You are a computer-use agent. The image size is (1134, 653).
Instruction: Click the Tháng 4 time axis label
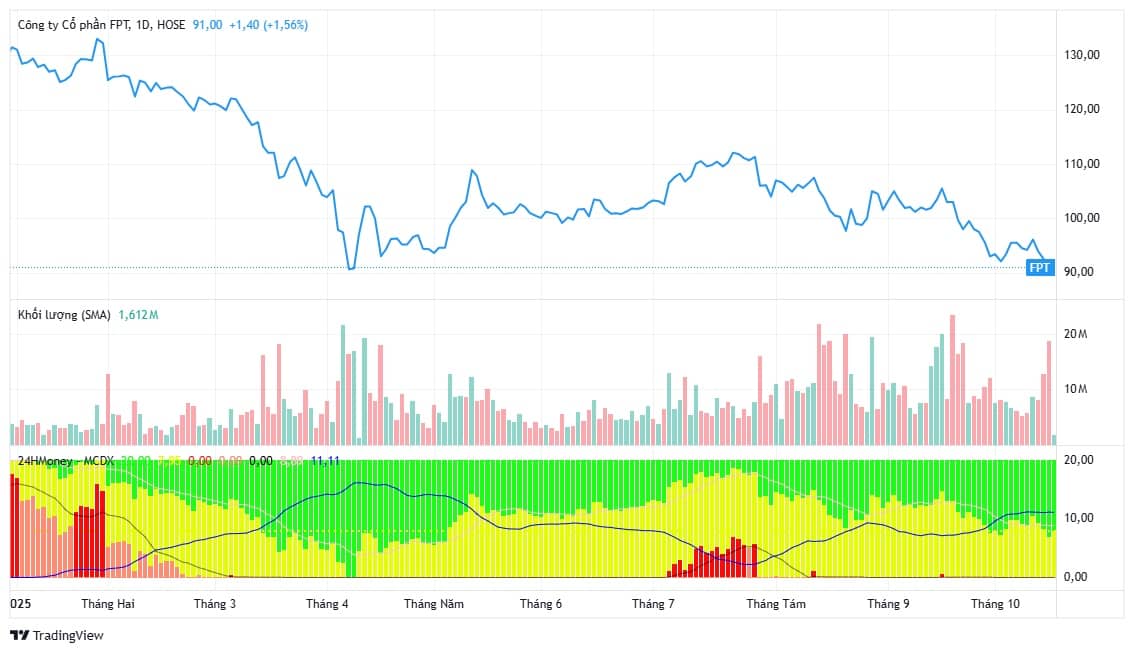327,604
